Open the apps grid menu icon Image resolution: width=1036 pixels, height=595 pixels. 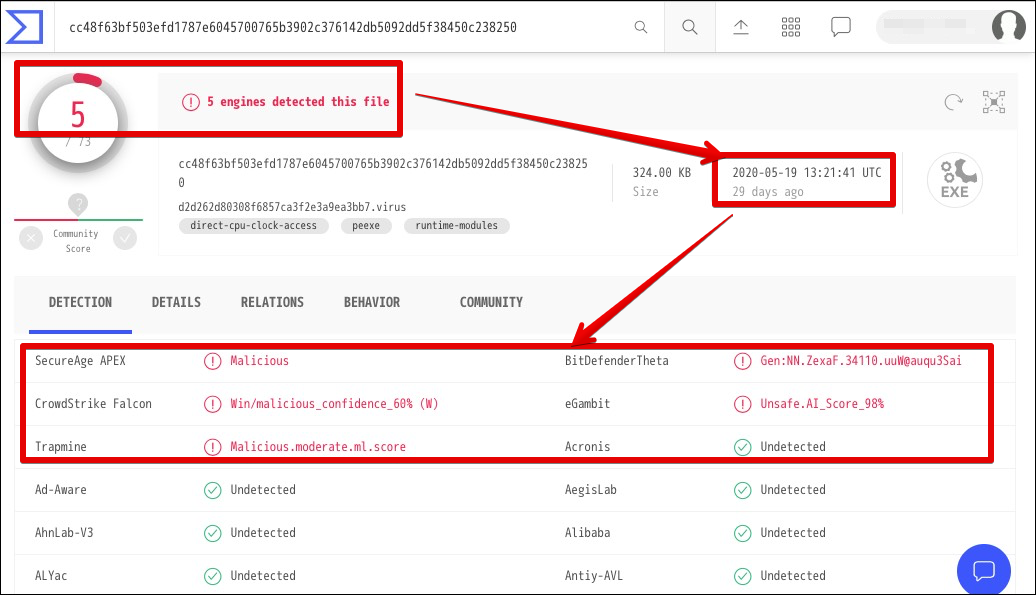[x=791, y=27]
